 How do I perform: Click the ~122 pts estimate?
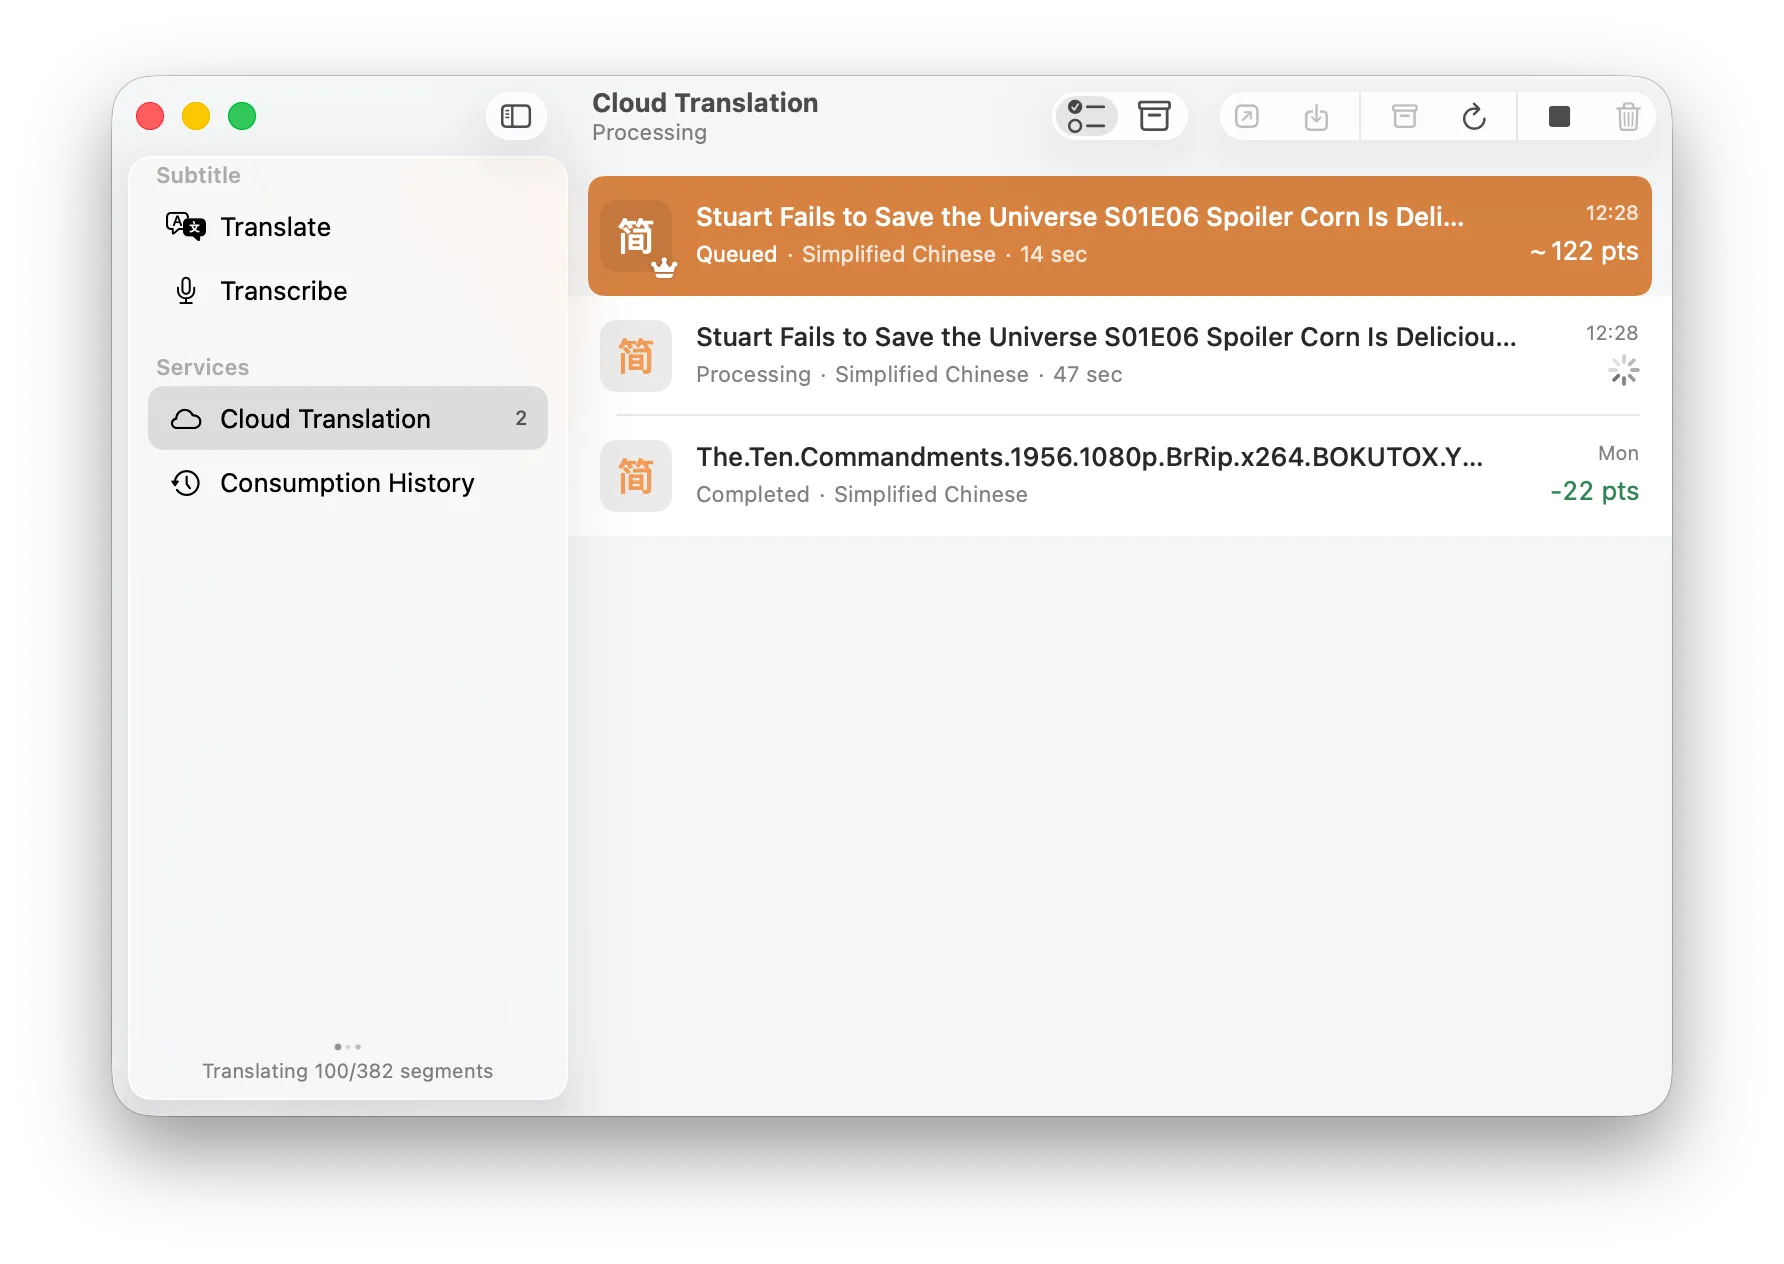point(1584,251)
